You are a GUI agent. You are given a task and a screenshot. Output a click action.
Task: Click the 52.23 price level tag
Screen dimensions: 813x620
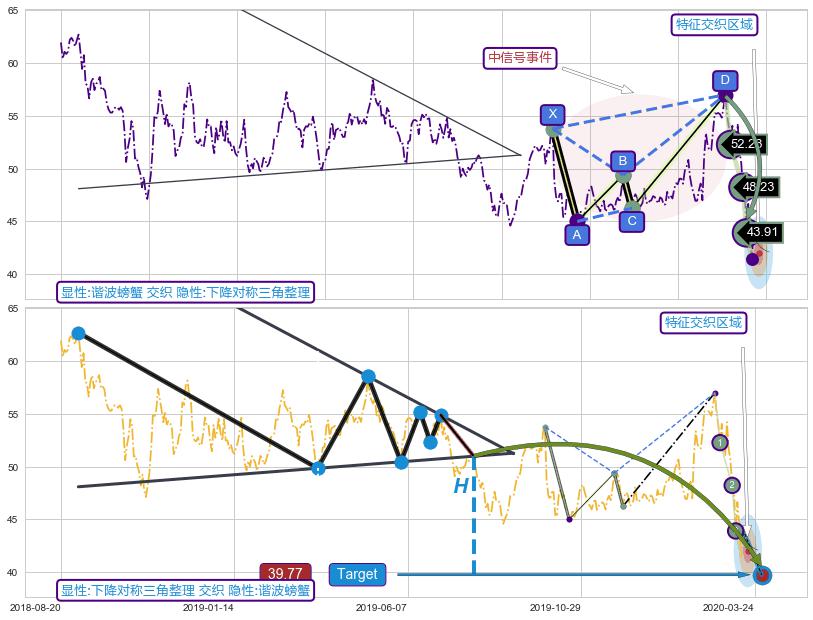pos(746,144)
